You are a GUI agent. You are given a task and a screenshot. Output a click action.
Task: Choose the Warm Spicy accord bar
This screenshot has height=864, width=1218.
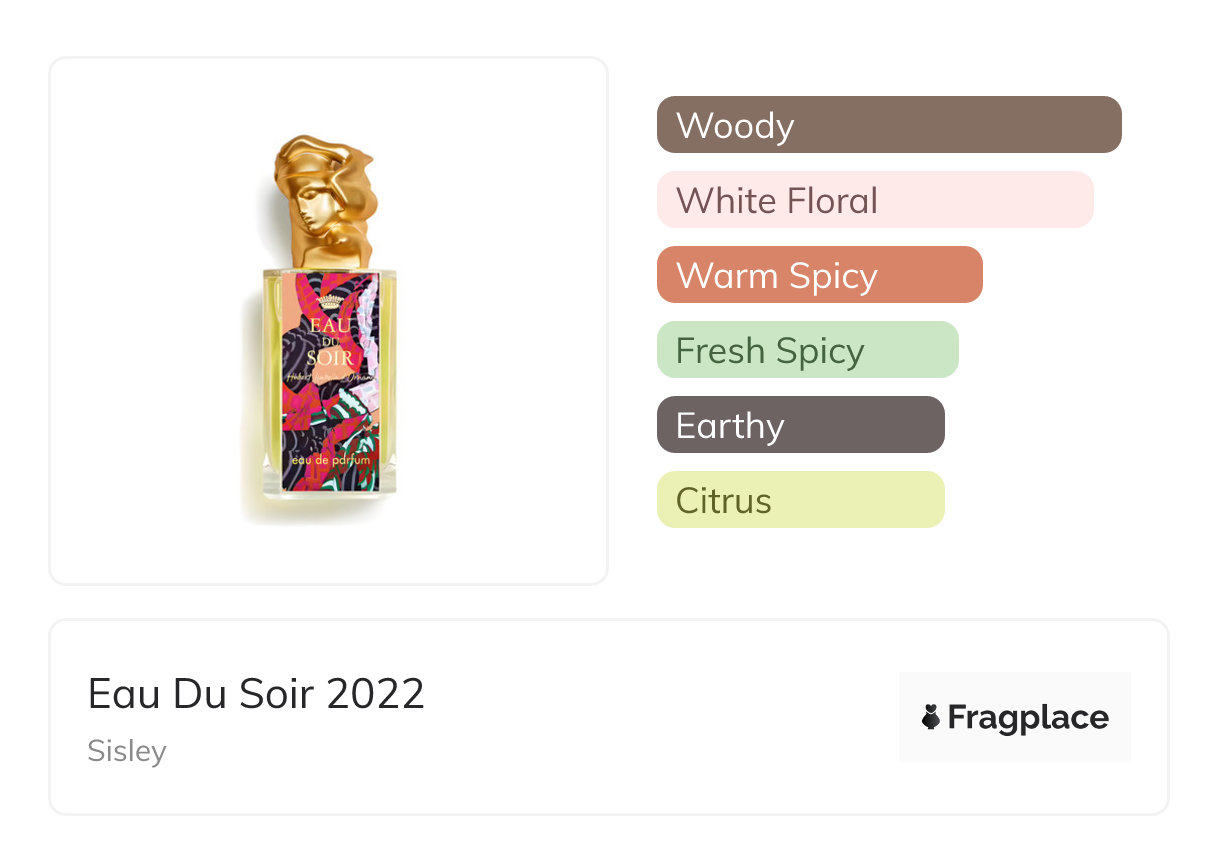point(819,275)
